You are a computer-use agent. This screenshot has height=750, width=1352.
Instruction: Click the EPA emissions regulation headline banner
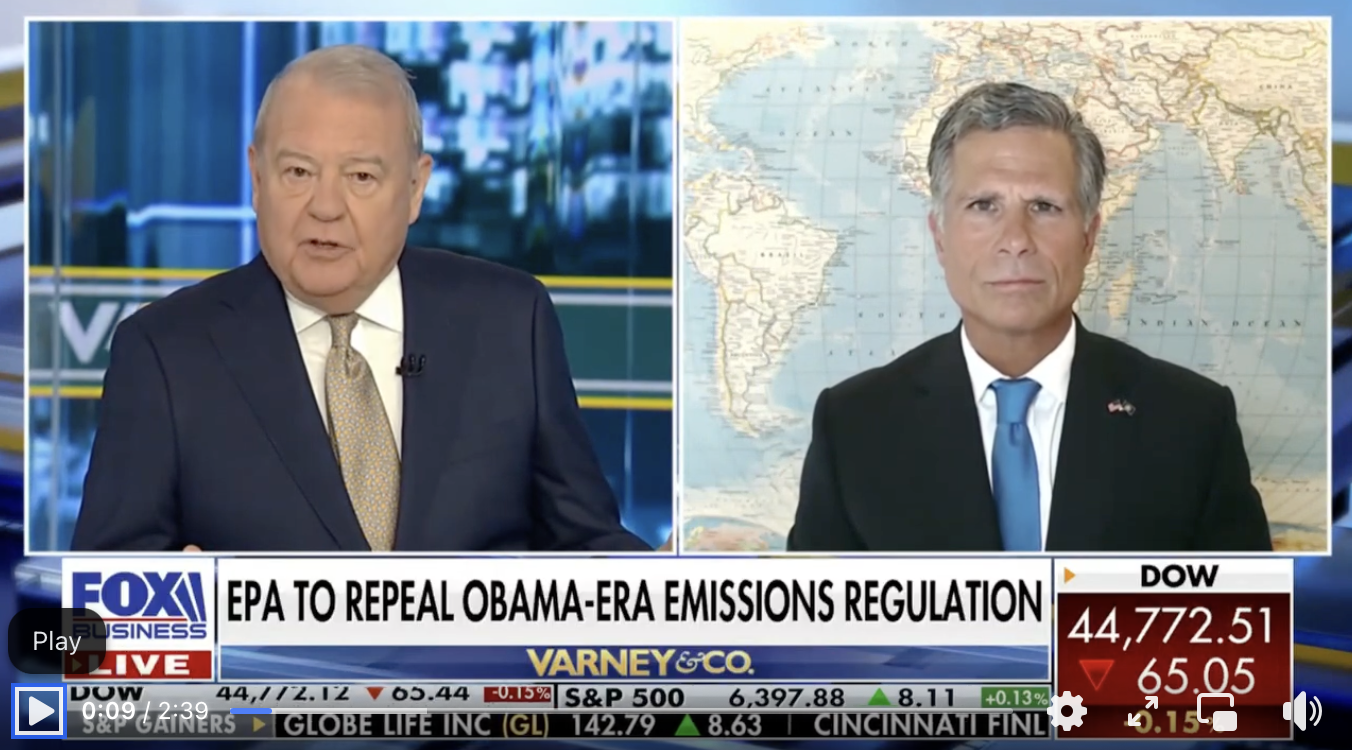coord(634,600)
